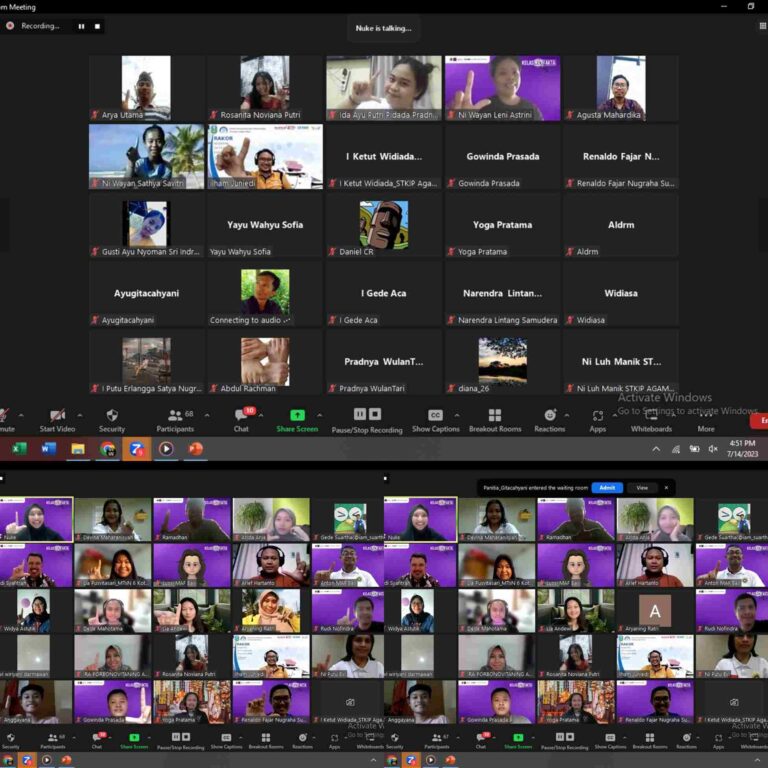Image resolution: width=768 pixels, height=768 pixels.
Task: Expand caret beside Reactions in top meeting
Action: click(x=567, y=415)
